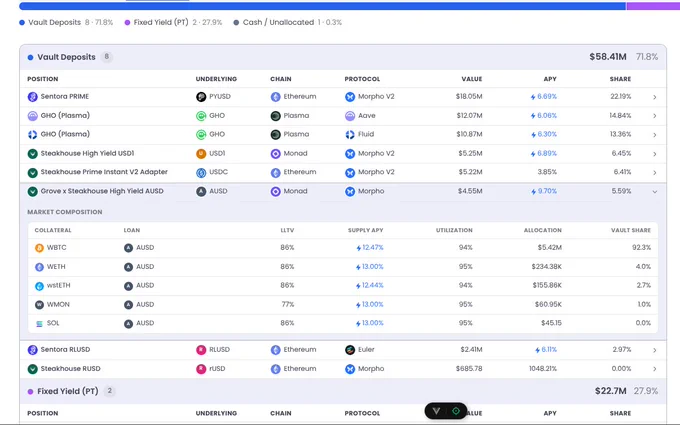Click the SOL collateral icon

tap(39, 324)
